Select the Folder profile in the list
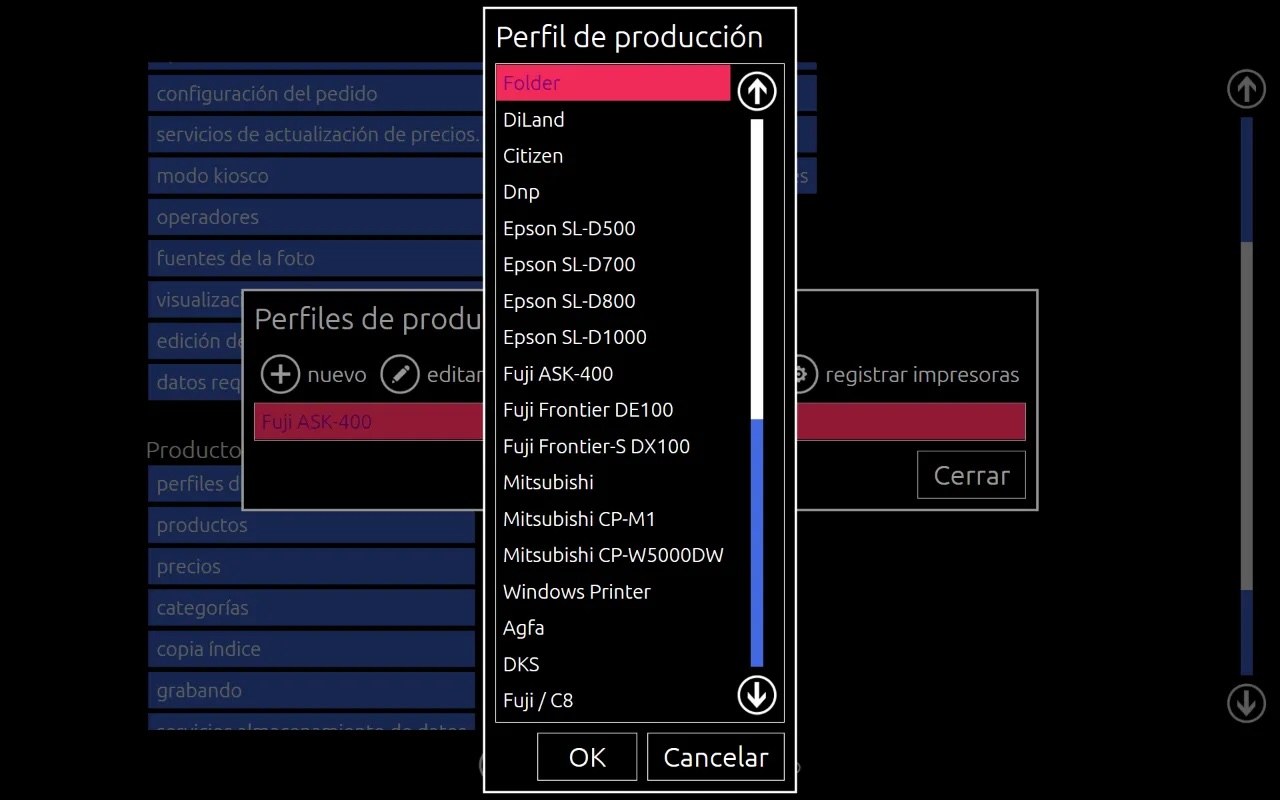The height and width of the screenshot is (800, 1280). [x=613, y=83]
